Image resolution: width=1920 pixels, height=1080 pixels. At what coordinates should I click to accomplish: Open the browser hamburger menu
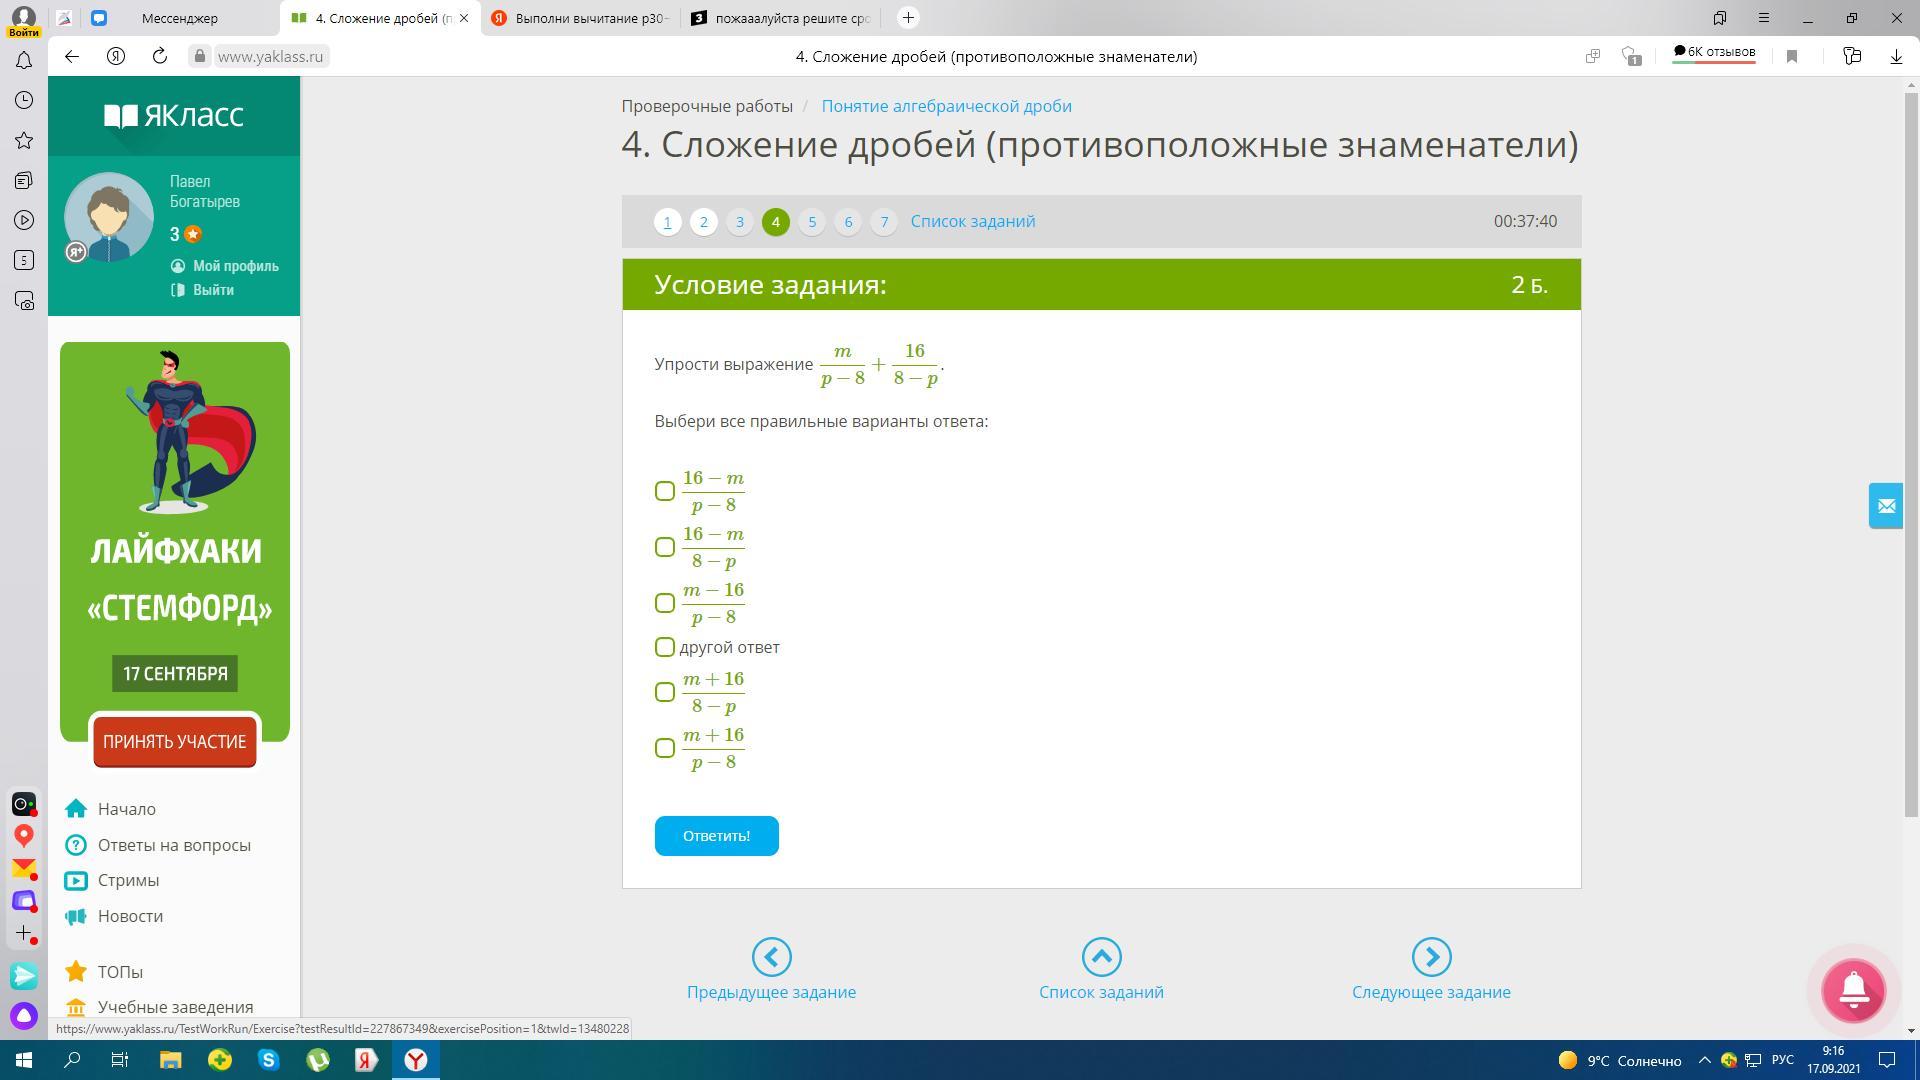(1764, 18)
